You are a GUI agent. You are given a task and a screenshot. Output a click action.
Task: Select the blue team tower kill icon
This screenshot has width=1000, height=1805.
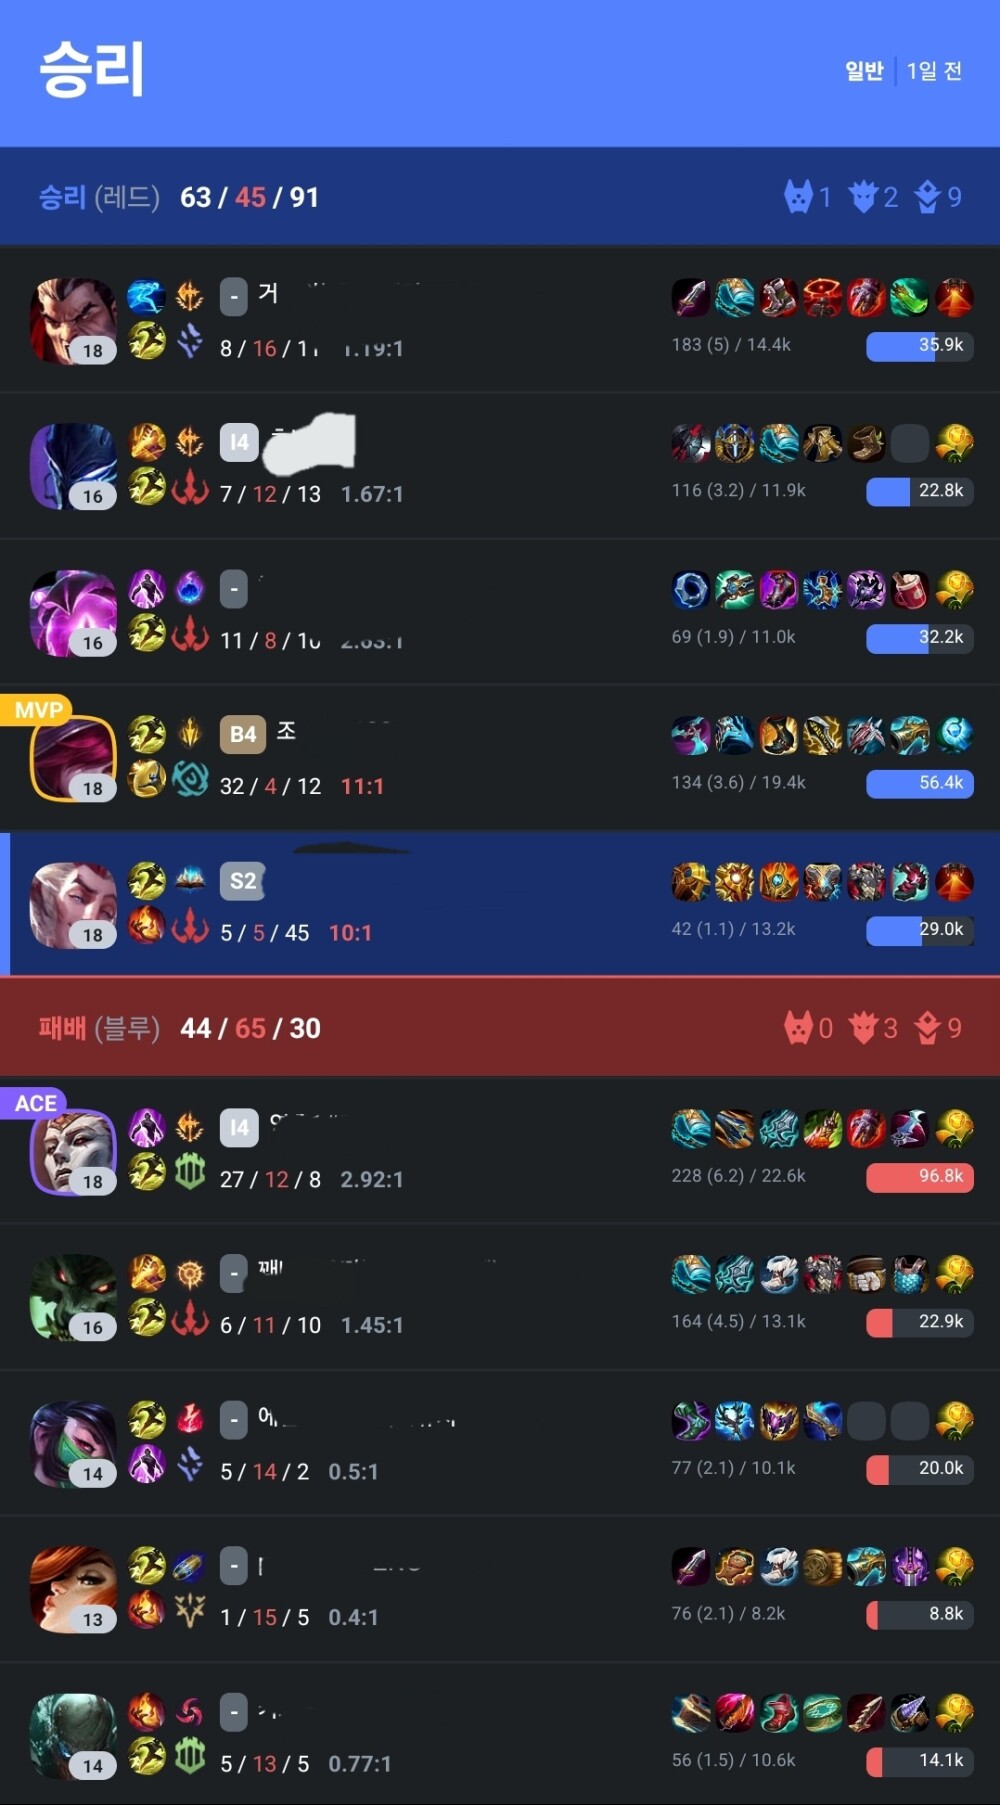coord(927,1028)
